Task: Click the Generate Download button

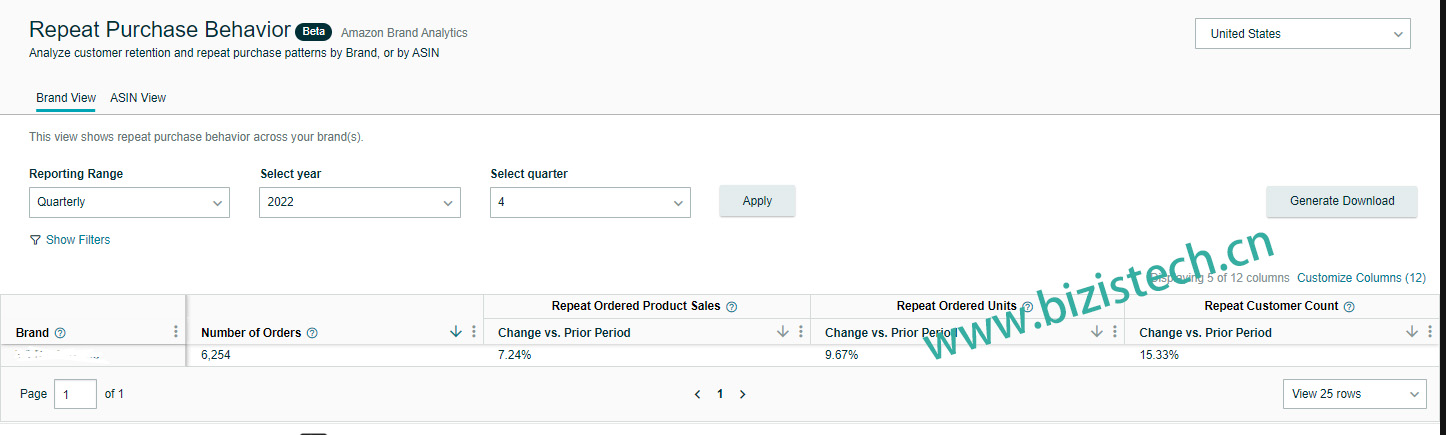Action: click(1342, 201)
